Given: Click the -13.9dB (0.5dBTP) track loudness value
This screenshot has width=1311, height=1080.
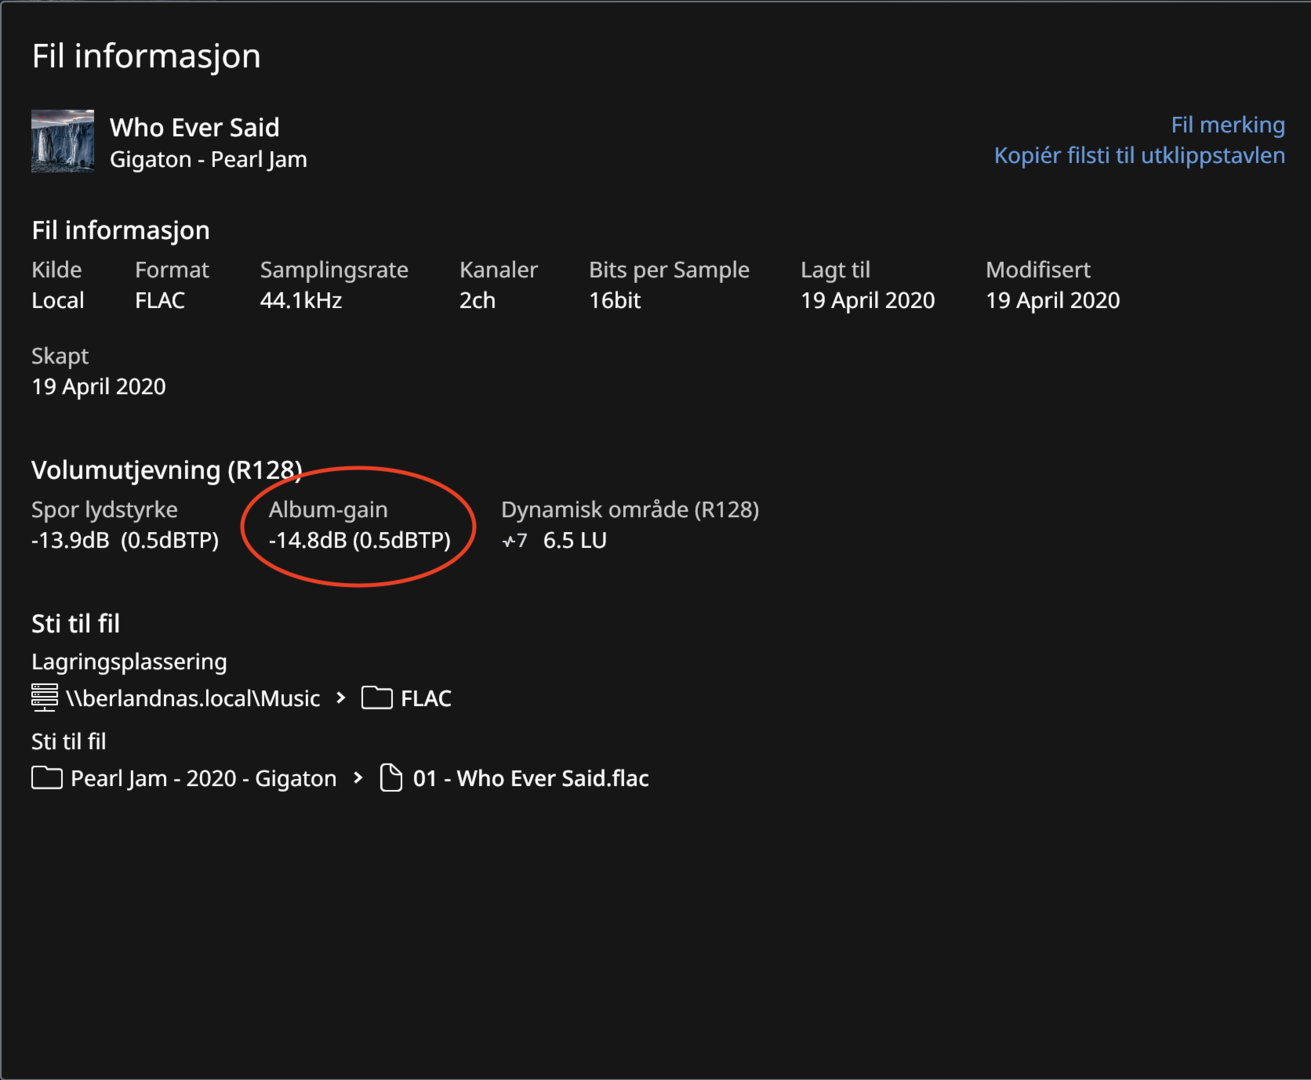Looking at the screenshot, I should pyautogui.click(x=125, y=540).
